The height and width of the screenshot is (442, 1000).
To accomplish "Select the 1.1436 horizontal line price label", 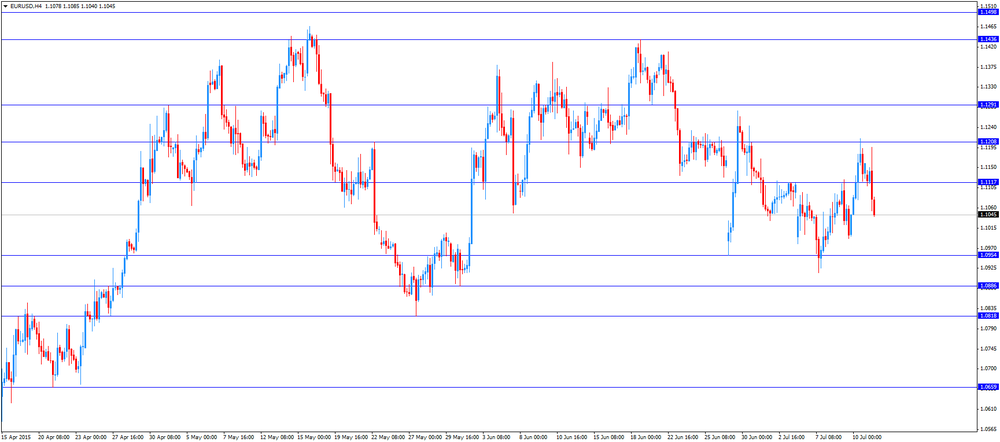I will point(987,40).
